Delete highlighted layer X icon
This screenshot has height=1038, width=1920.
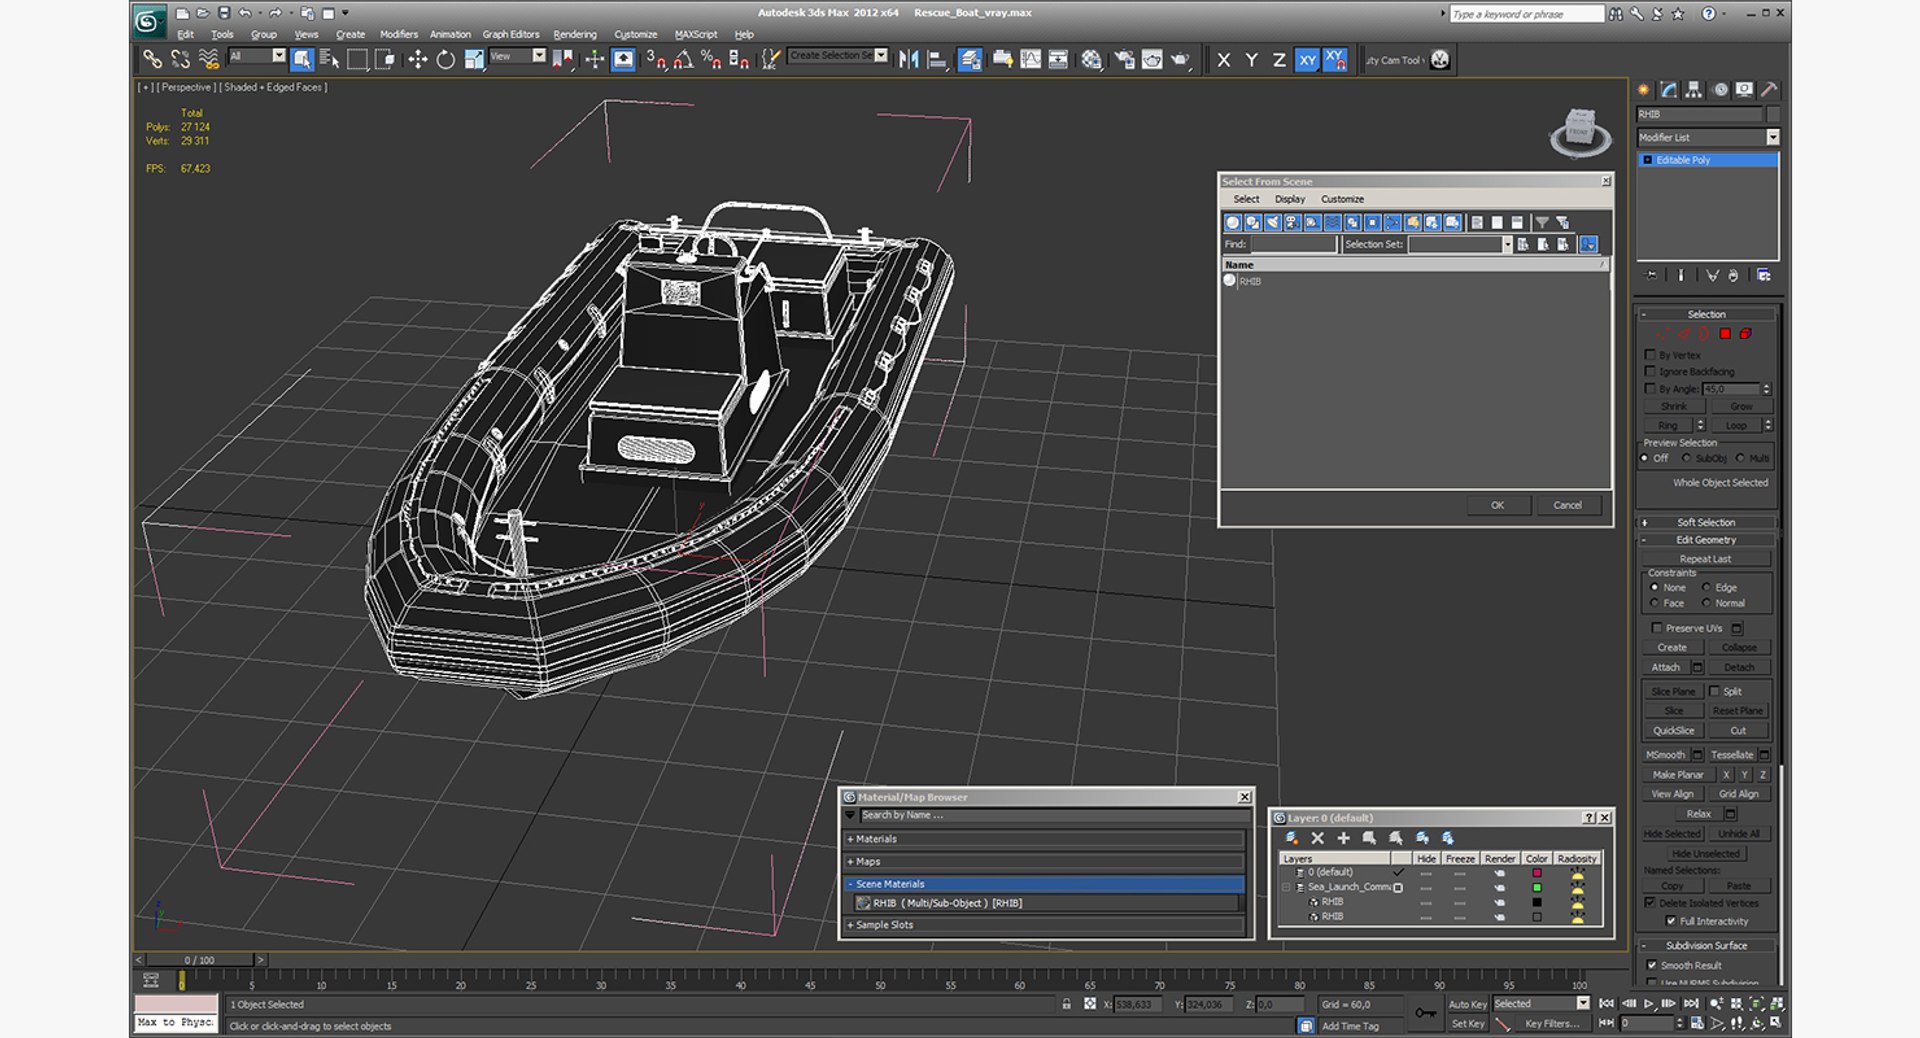pos(1317,838)
